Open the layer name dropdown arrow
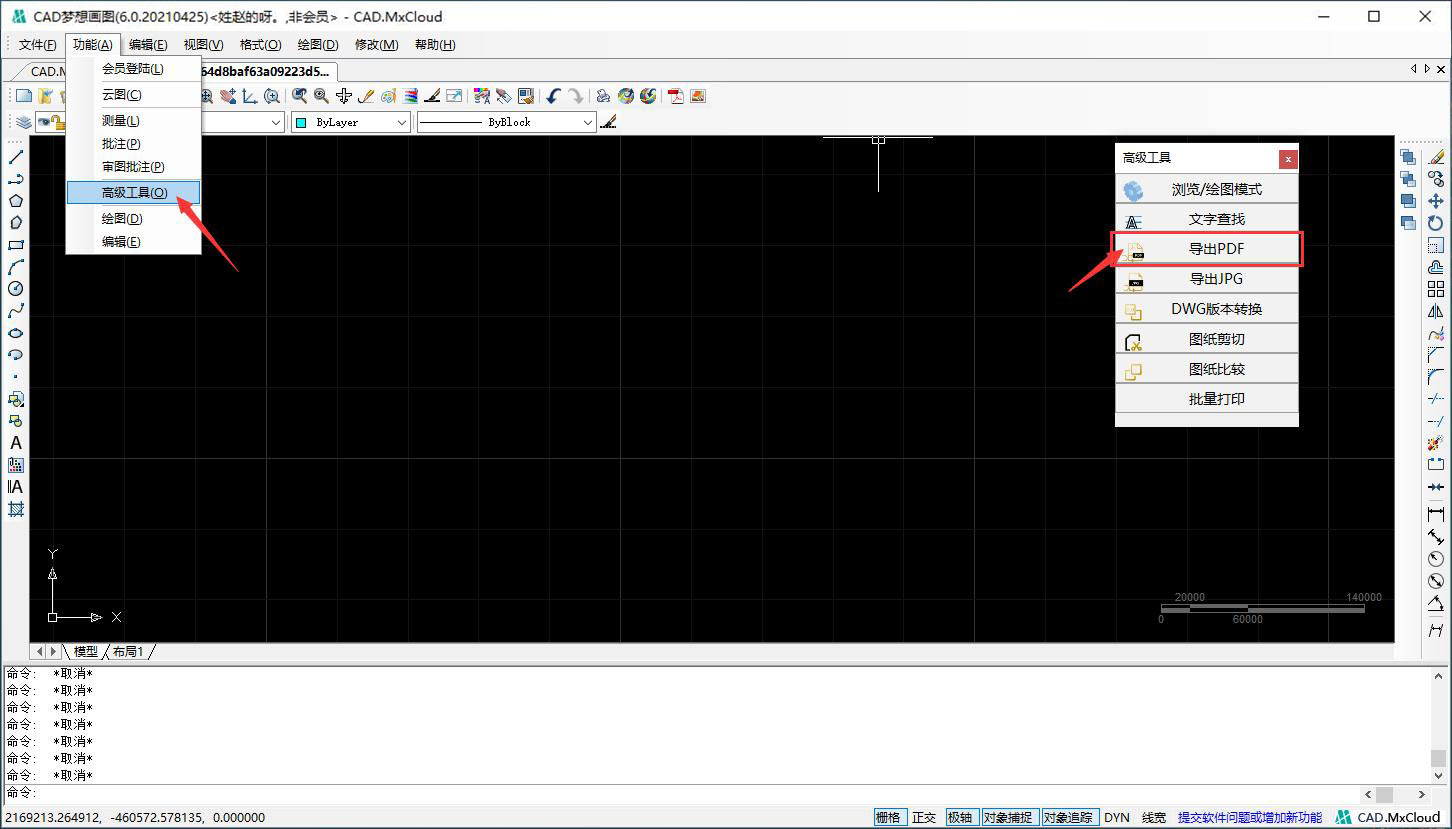Screen dimensions: 1452x829 (x=277, y=122)
